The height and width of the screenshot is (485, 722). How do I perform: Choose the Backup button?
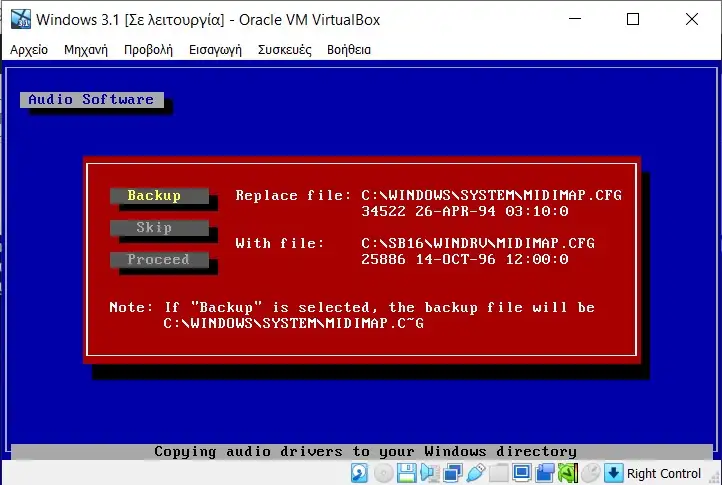click(159, 195)
